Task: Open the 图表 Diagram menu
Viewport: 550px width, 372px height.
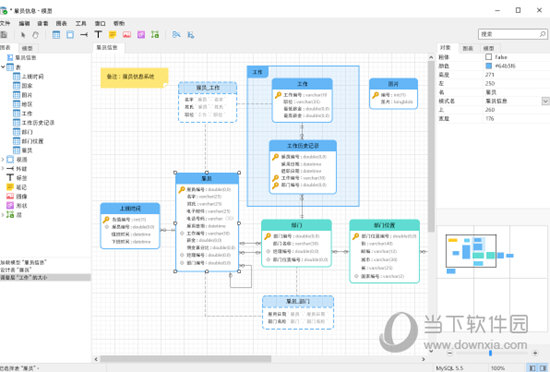Action: 61,23
